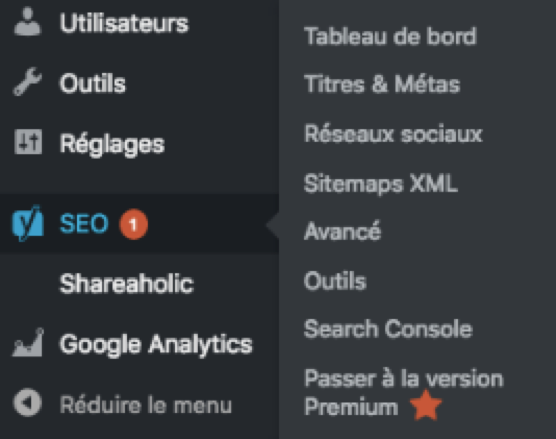Go to Tableau de bord submenu
This screenshot has height=439, width=556.
click(390, 36)
